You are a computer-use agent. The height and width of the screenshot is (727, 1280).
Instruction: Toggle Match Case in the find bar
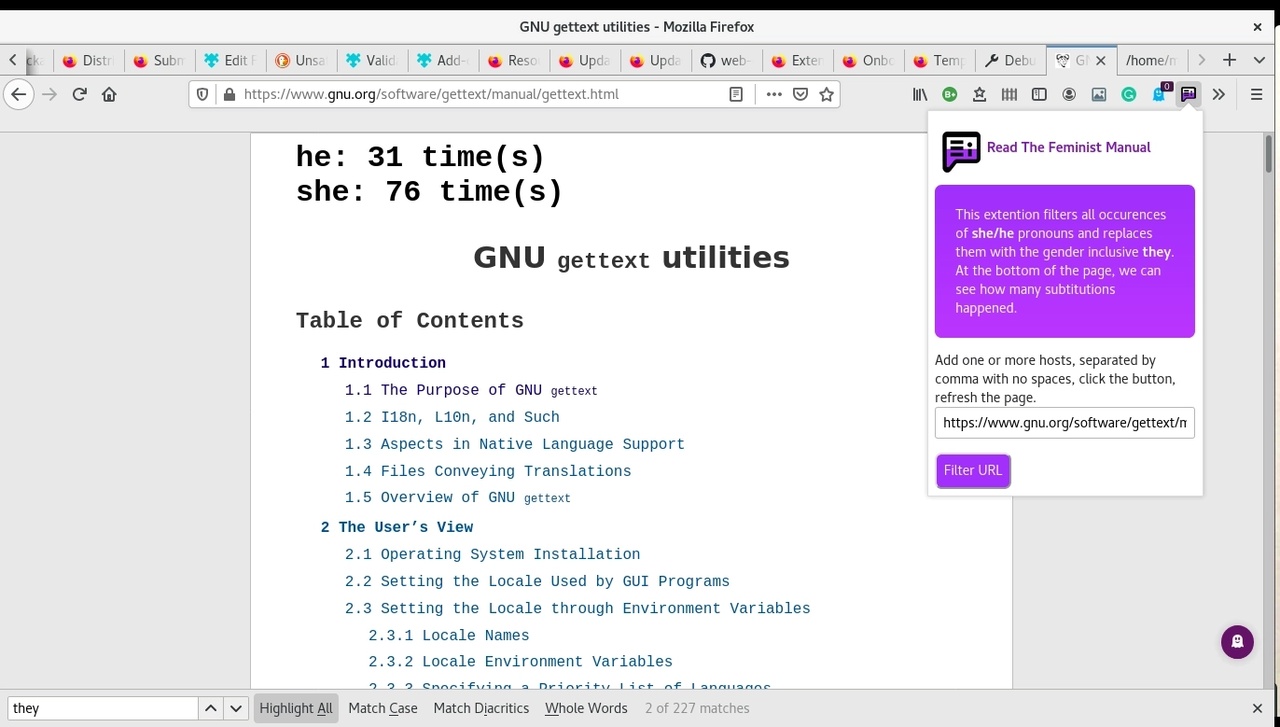pyautogui.click(x=383, y=708)
